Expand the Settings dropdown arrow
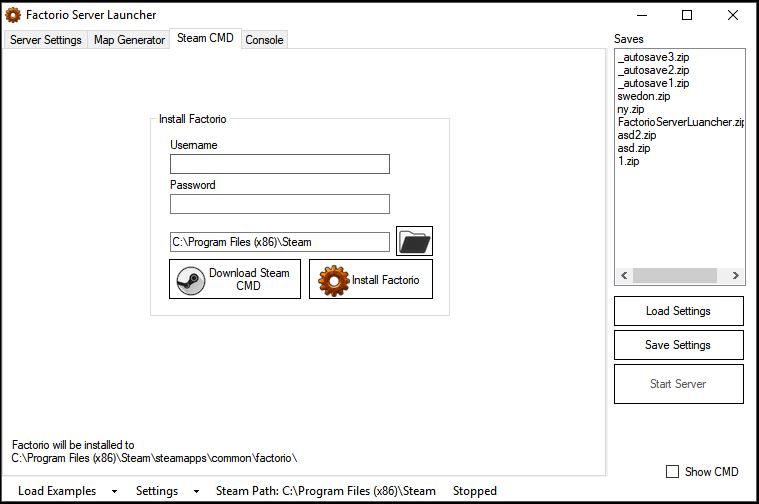759x504 pixels. pos(196,491)
